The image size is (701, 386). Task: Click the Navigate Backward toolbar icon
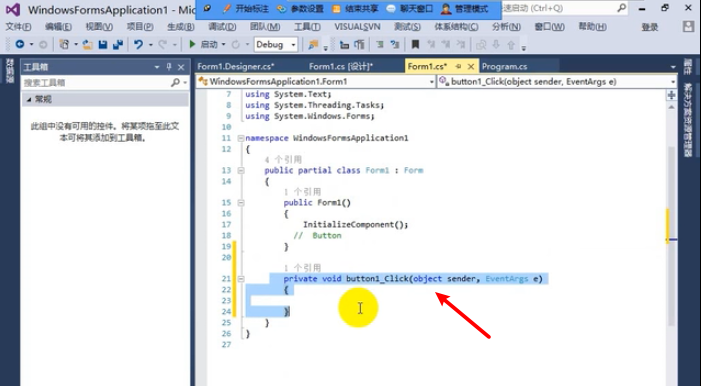coord(20,44)
